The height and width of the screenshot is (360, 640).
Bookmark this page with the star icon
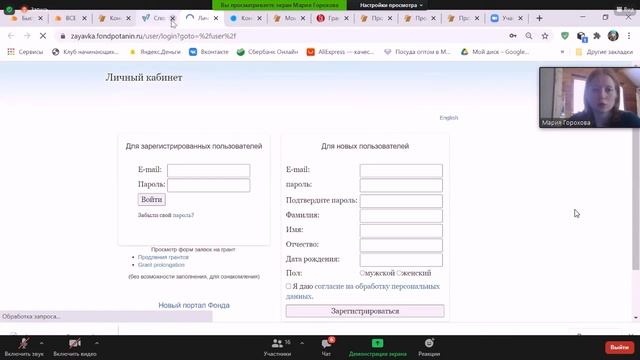545,36
